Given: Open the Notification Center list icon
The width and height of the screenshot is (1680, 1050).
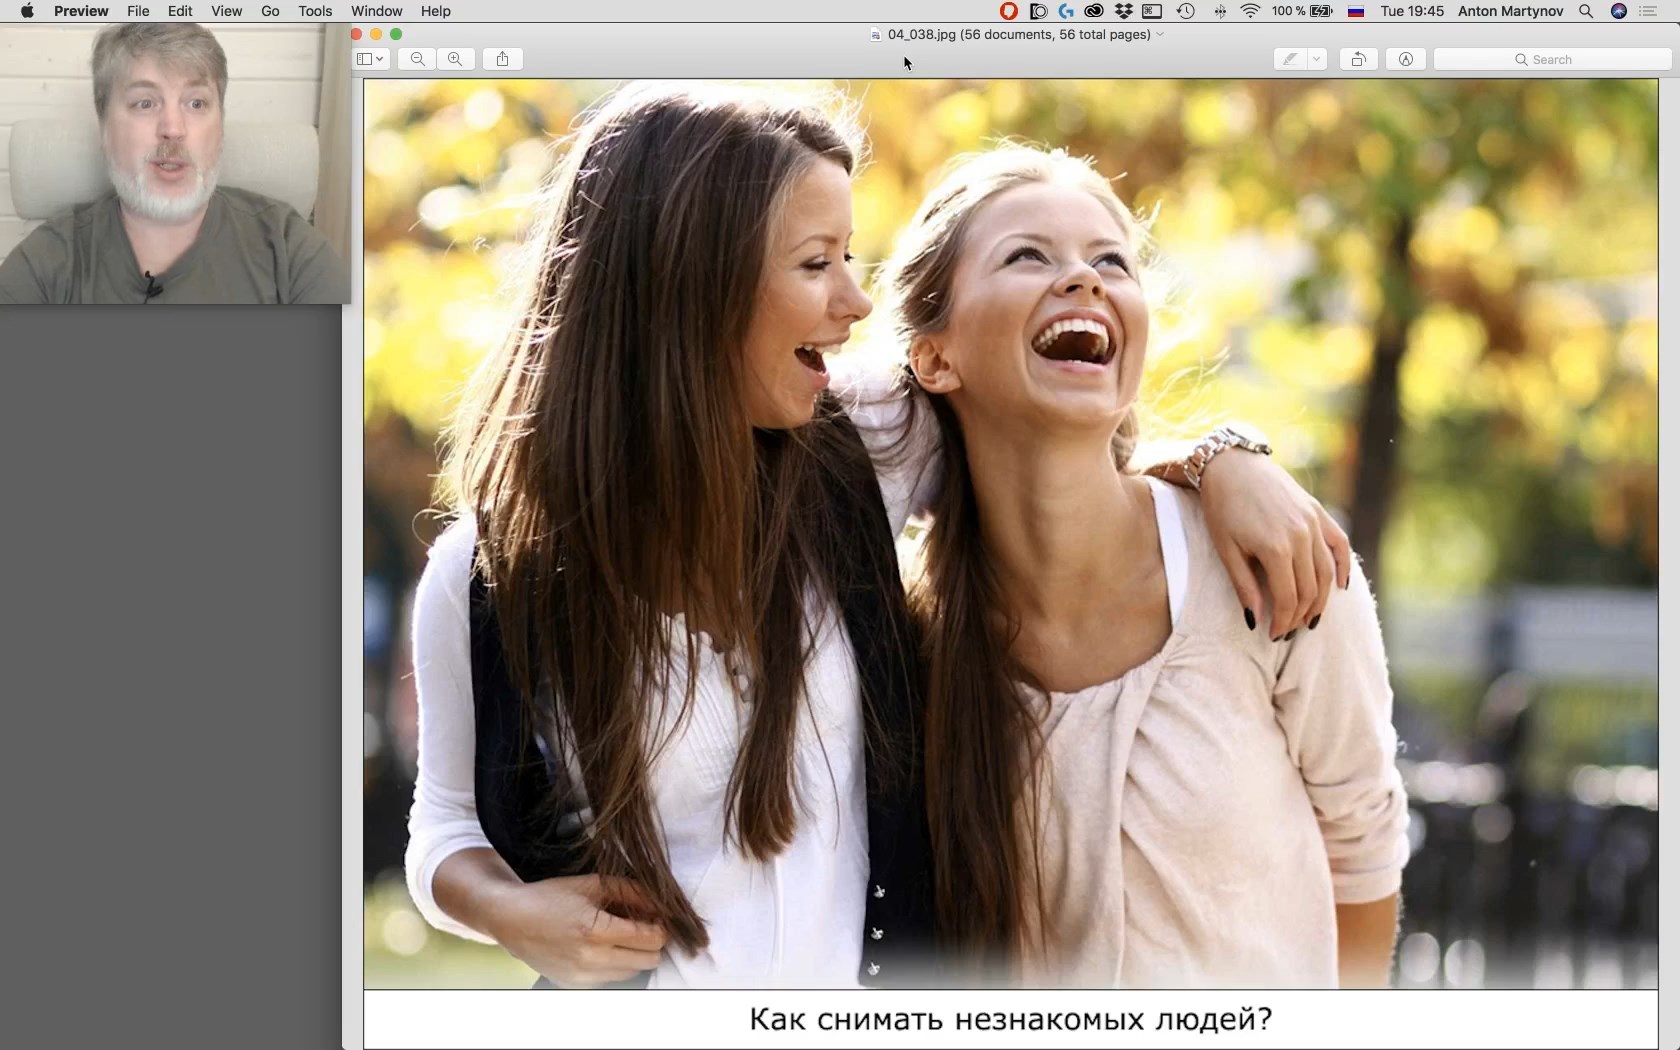Looking at the screenshot, I should tap(1650, 11).
